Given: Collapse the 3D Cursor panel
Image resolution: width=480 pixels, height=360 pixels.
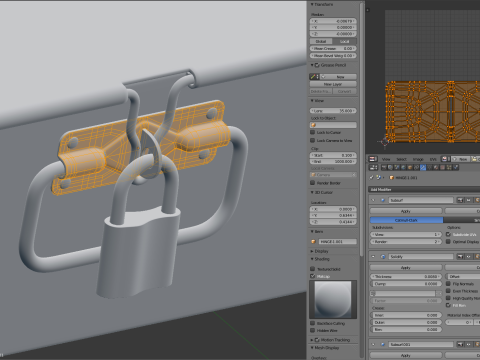Looking at the screenshot, I should coord(312,192).
